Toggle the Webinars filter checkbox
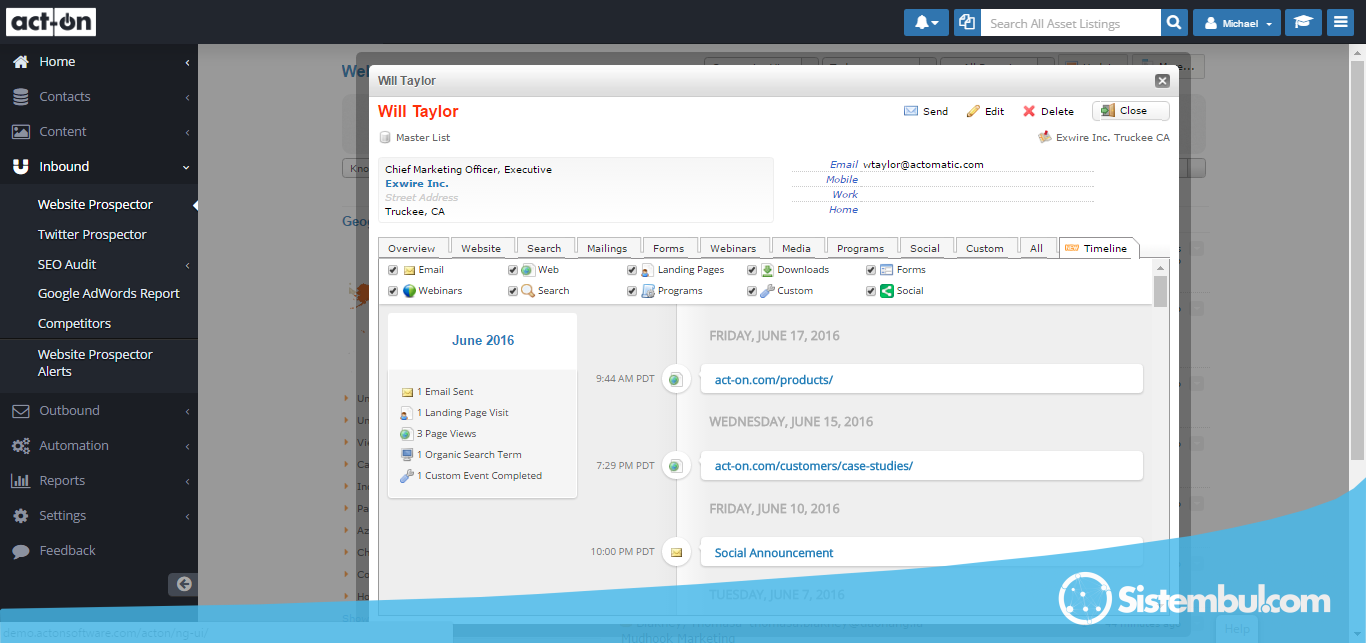This screenshot has height=643, width=1366. click(393, 291)
